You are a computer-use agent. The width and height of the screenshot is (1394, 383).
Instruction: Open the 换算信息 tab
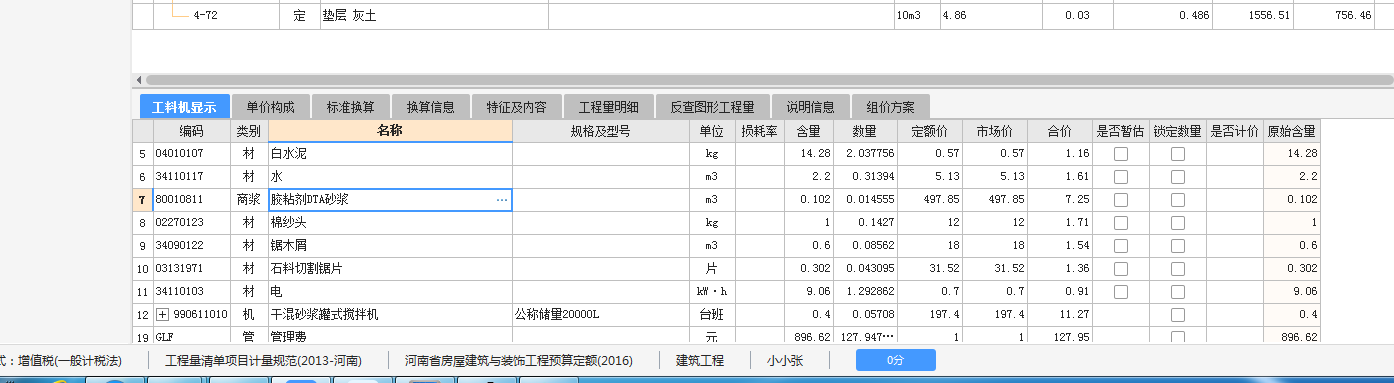(430, 107)
